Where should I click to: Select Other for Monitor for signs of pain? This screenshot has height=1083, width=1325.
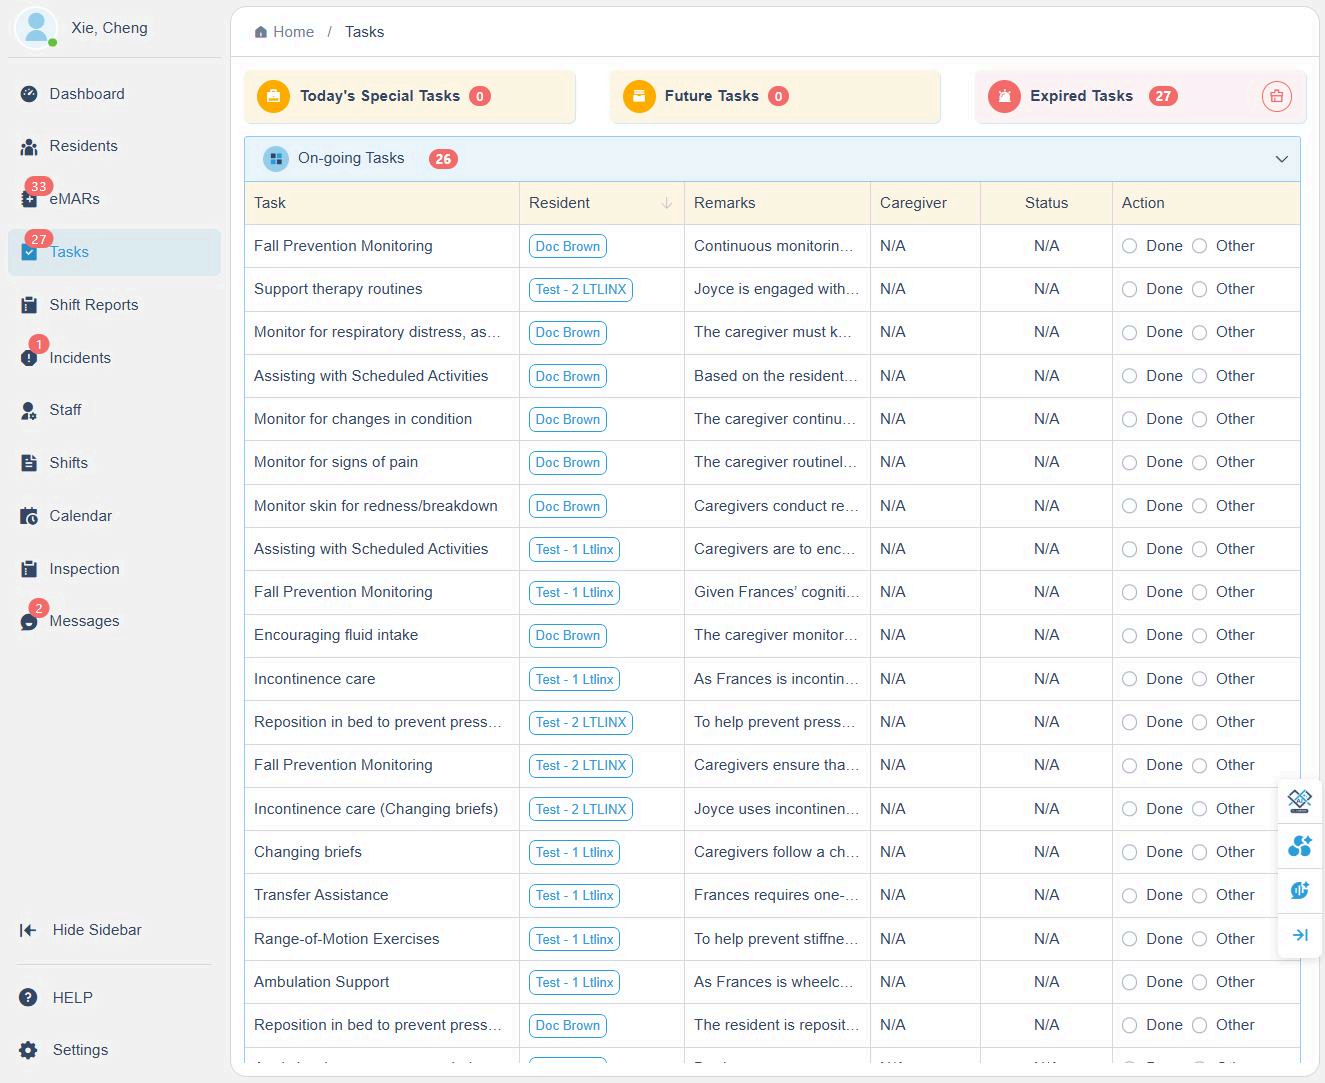pos(1200,463)
